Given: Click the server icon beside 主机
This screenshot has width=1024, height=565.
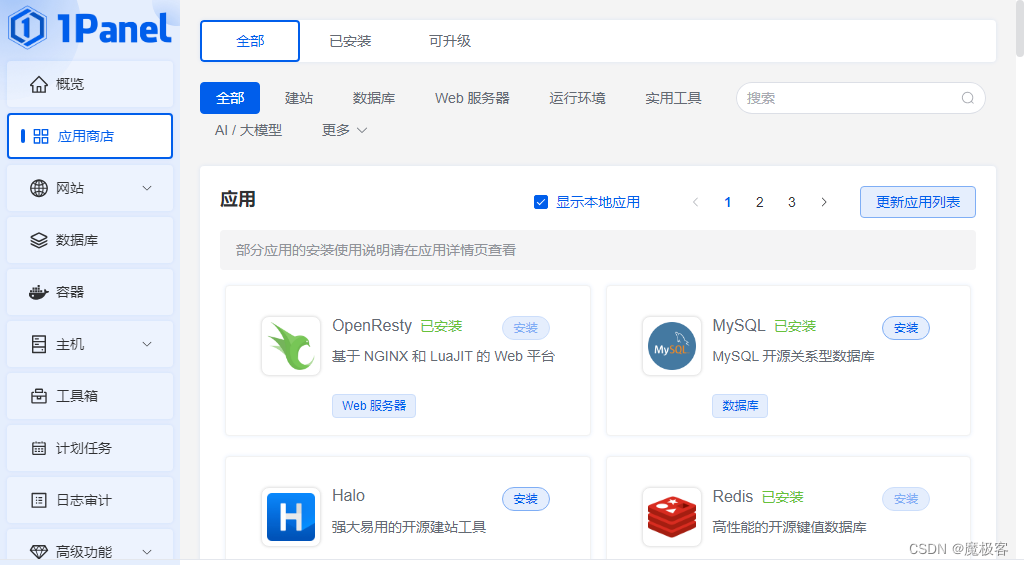Looking at the screenshot, I should pos(39,344).
